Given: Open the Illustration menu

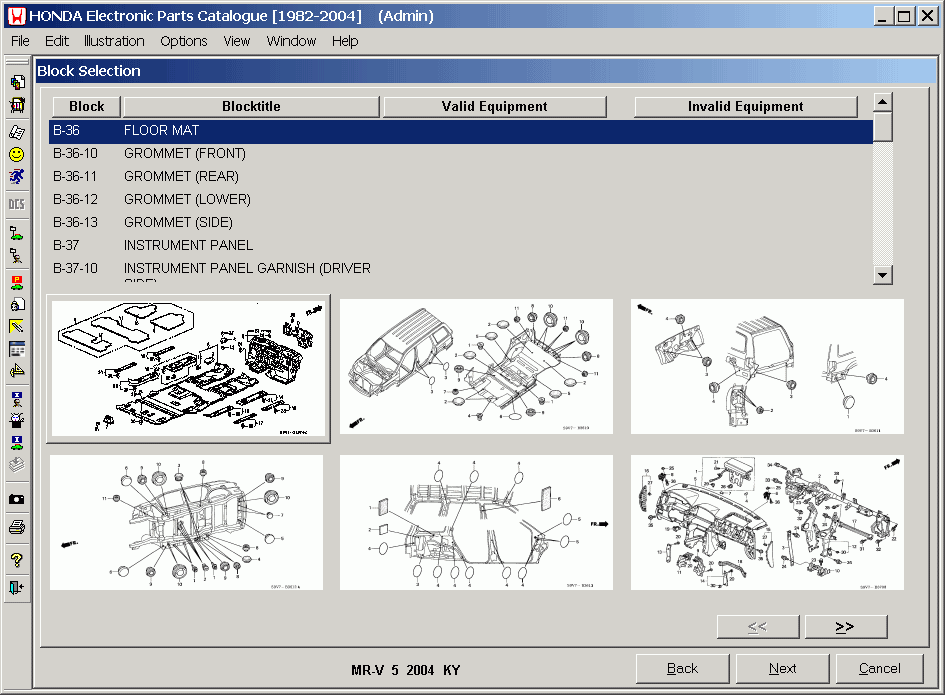Looking at the screenshot, I should (x=114, y=41).
